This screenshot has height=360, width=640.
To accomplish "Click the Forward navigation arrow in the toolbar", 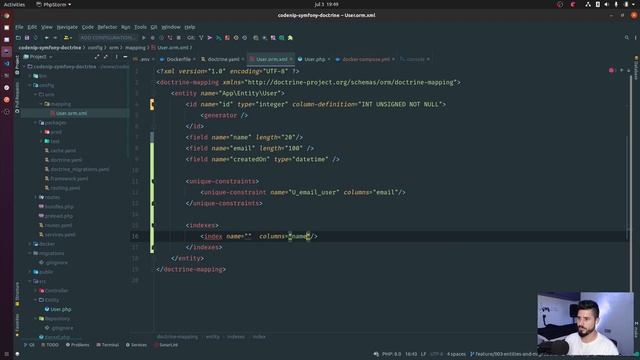I will (55, 38).
